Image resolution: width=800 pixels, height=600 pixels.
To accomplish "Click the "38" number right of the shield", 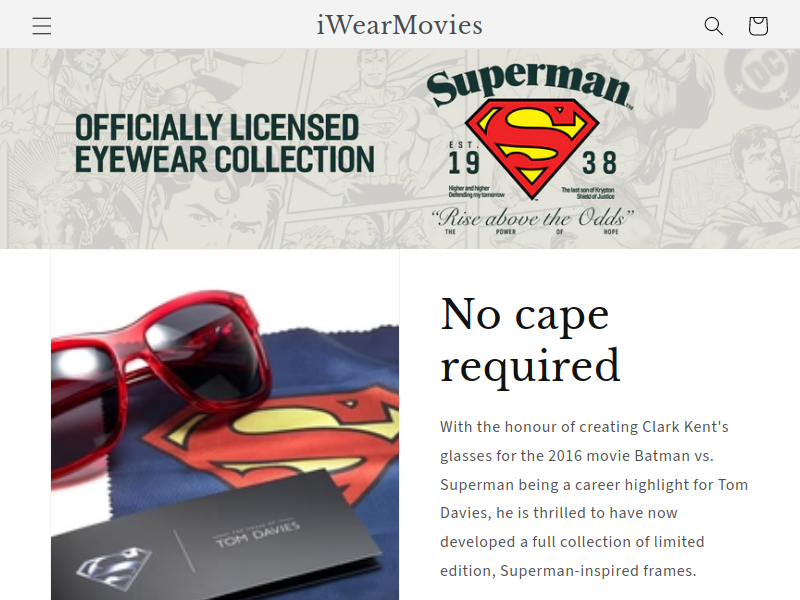I will [x=599, y=163].
